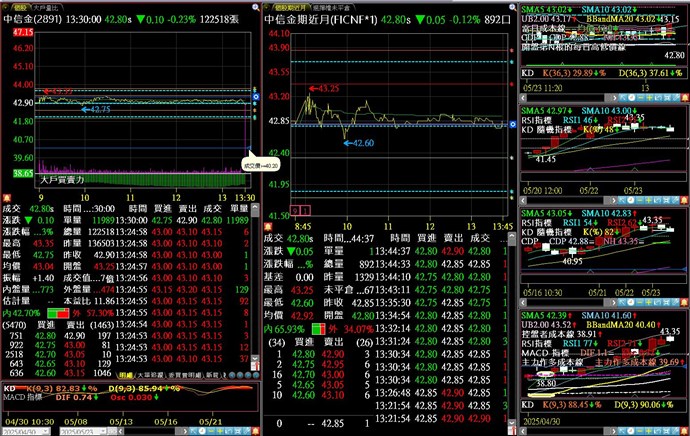Switch to the 選擇權未平倉 tab
This screenshot has width=690, height=436.
click(331, 8)
